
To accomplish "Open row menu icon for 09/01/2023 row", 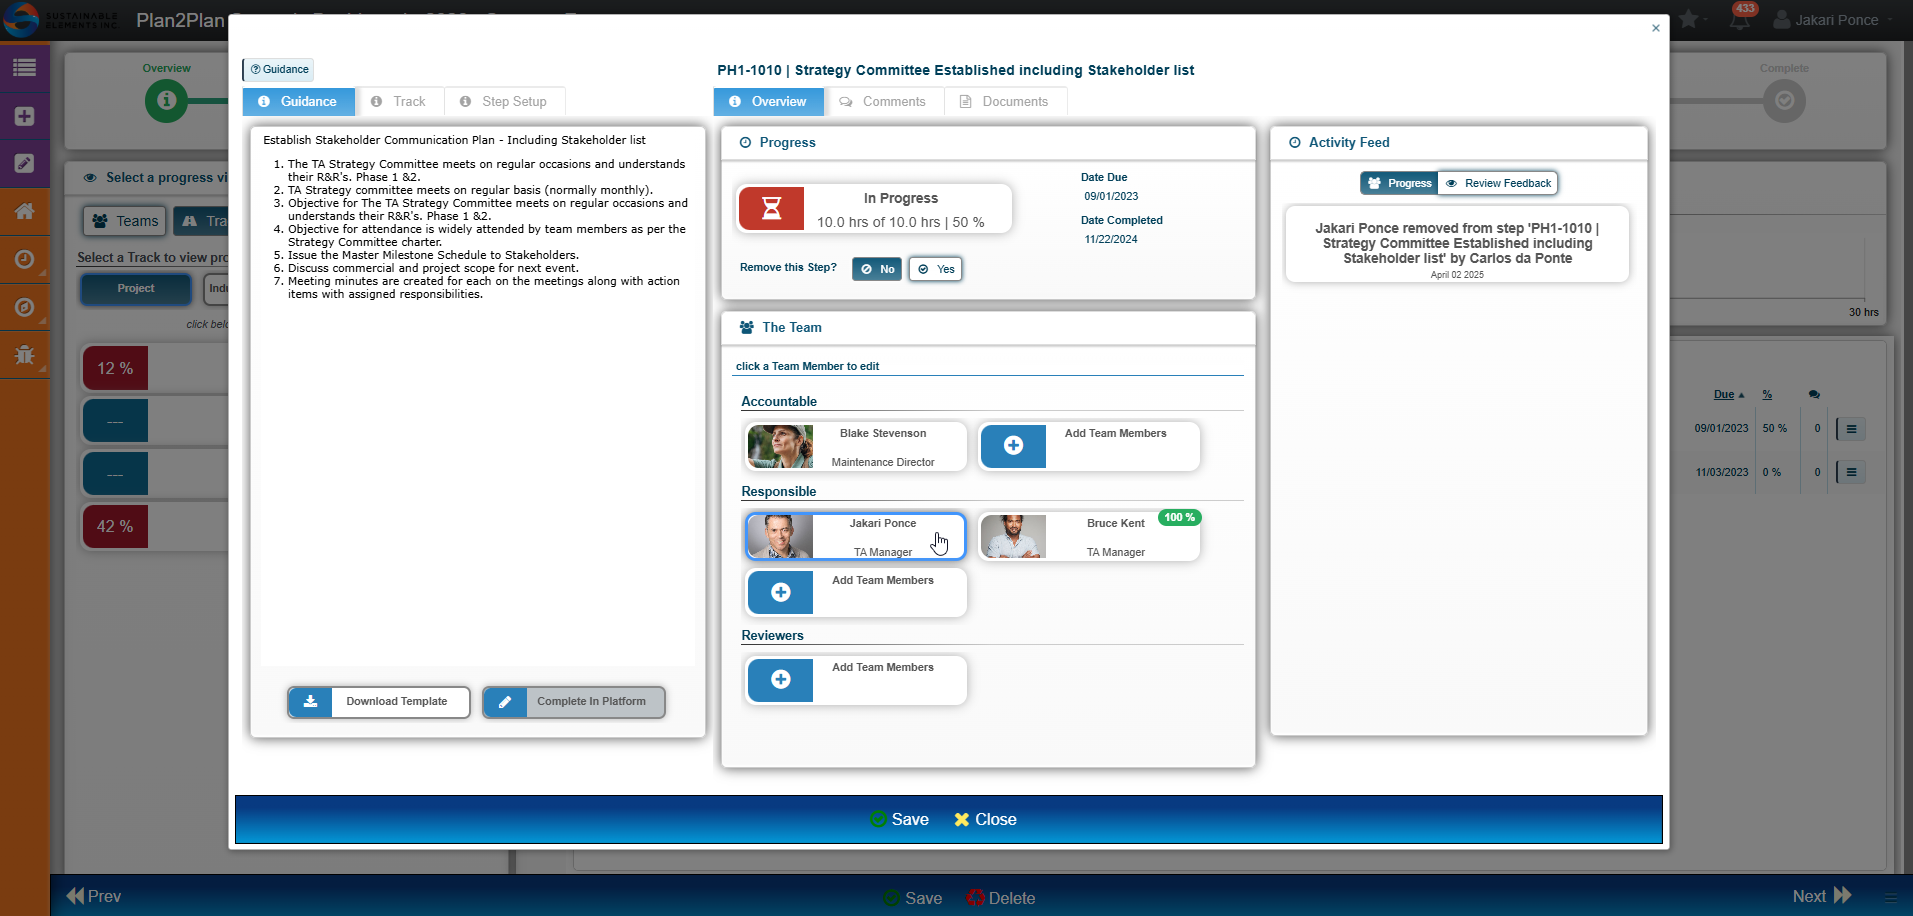I will click(1851, 429).
